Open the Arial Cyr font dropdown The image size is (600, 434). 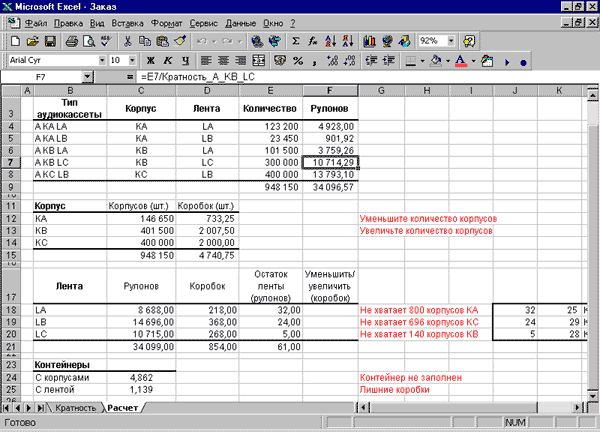pos(102,60)
